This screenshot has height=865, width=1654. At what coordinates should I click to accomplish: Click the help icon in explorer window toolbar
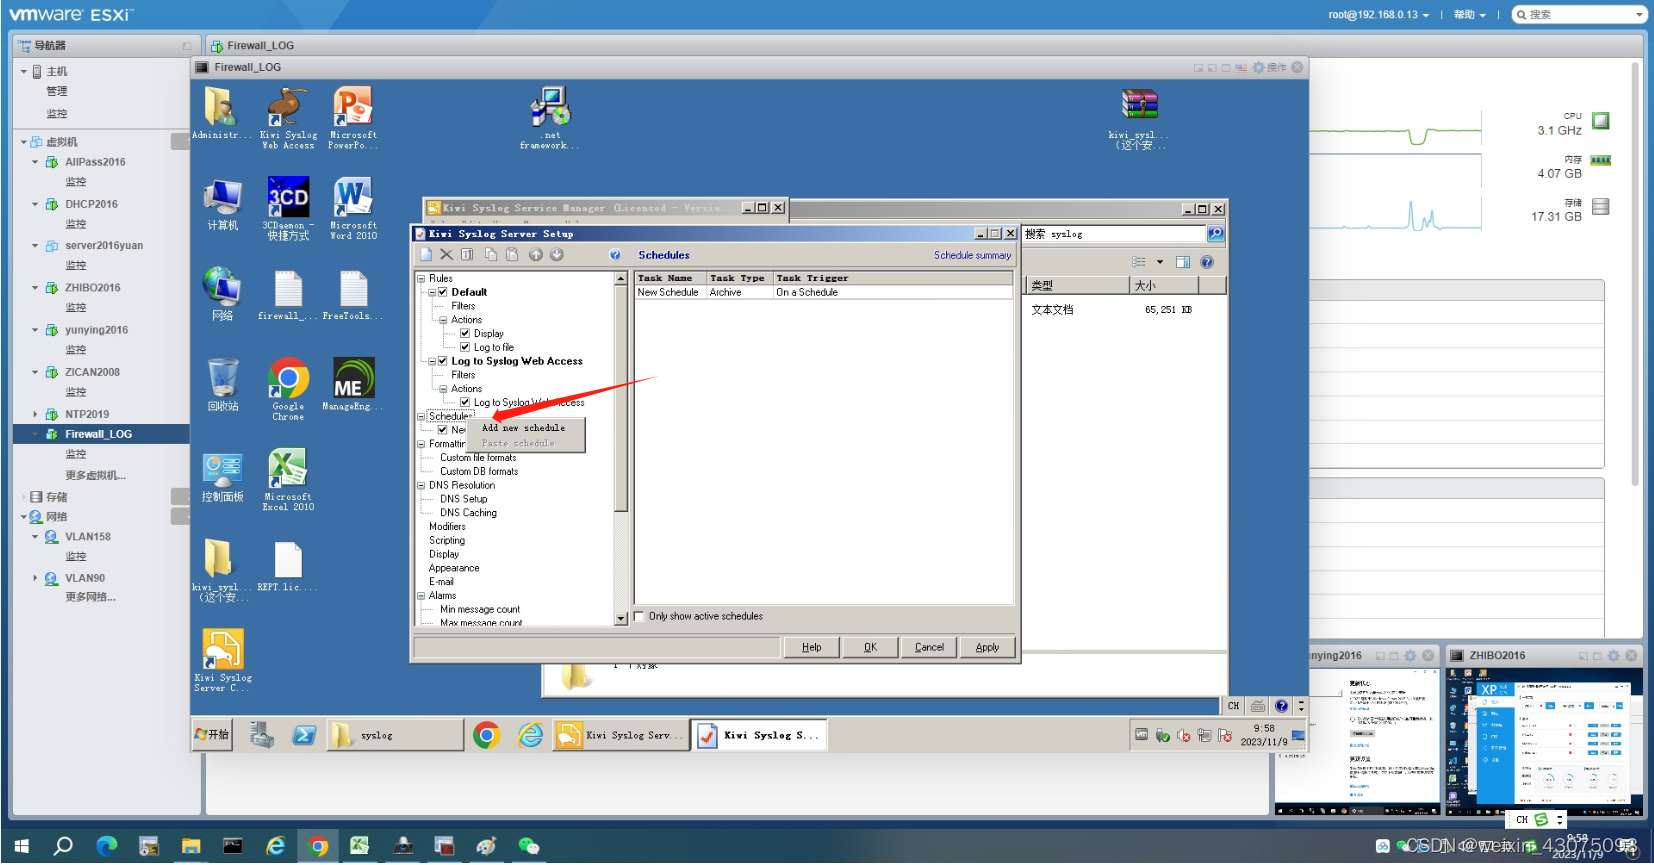(x=1207, y=262)
